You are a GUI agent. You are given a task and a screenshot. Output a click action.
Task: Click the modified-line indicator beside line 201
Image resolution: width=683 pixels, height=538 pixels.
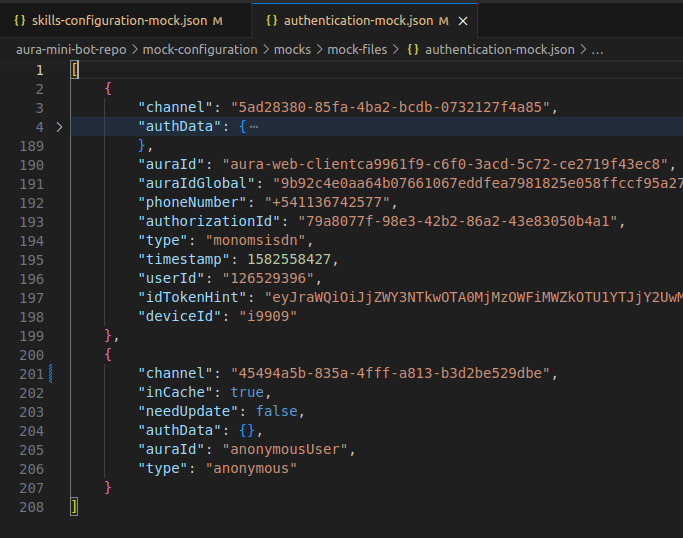point(51,374)
